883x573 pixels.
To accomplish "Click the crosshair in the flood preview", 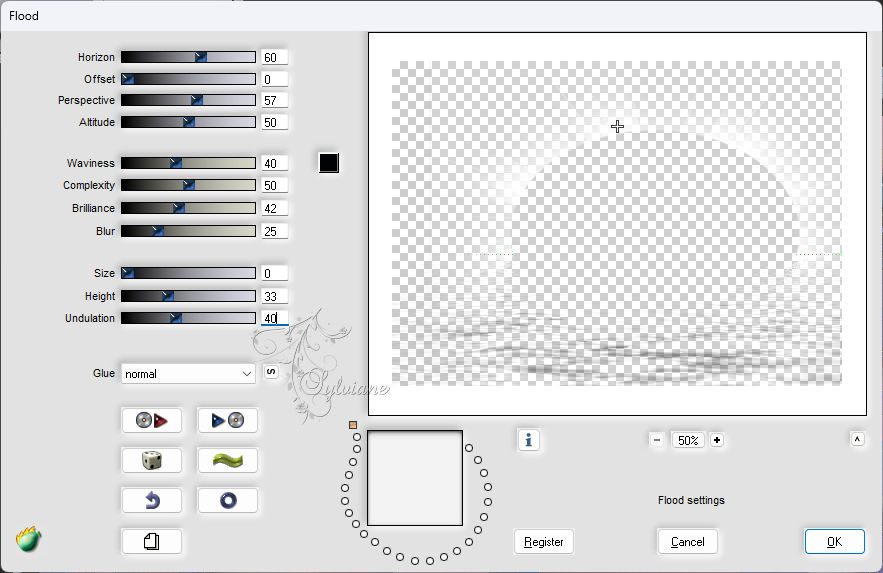I will [617, 127].
